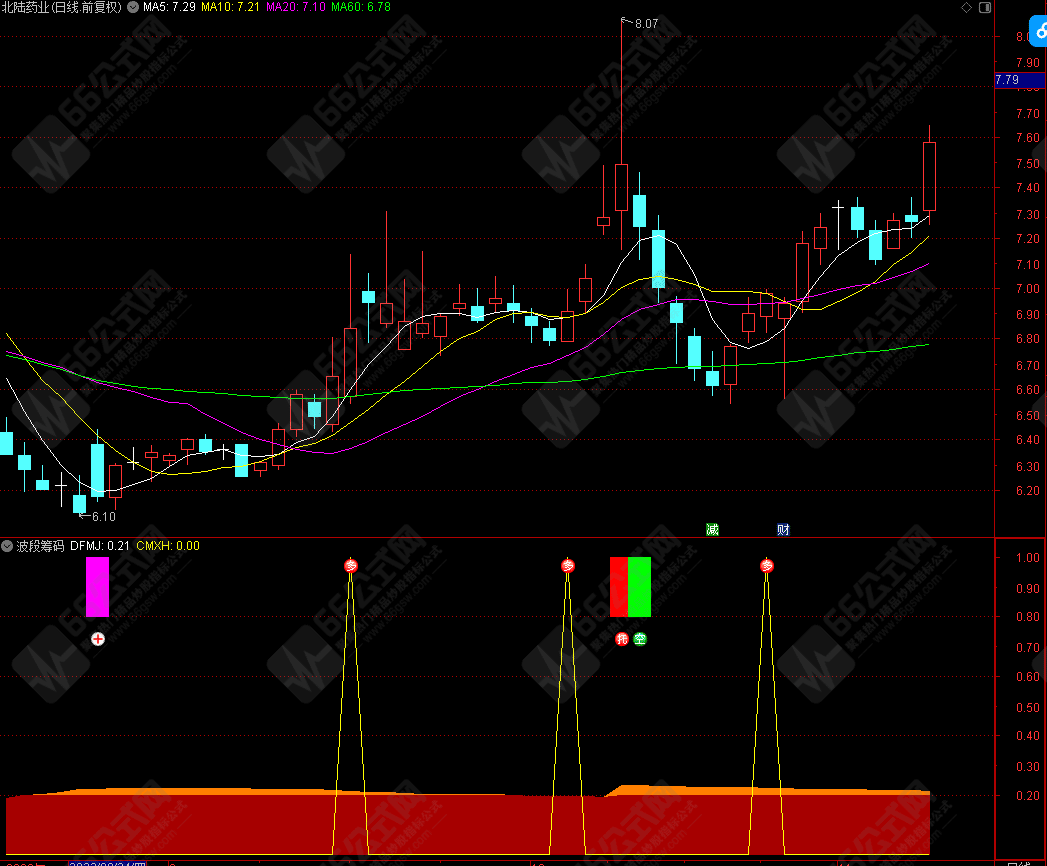Click the DFMJ: 0.21 value label

pyautogui.click(x=99, y=546)
